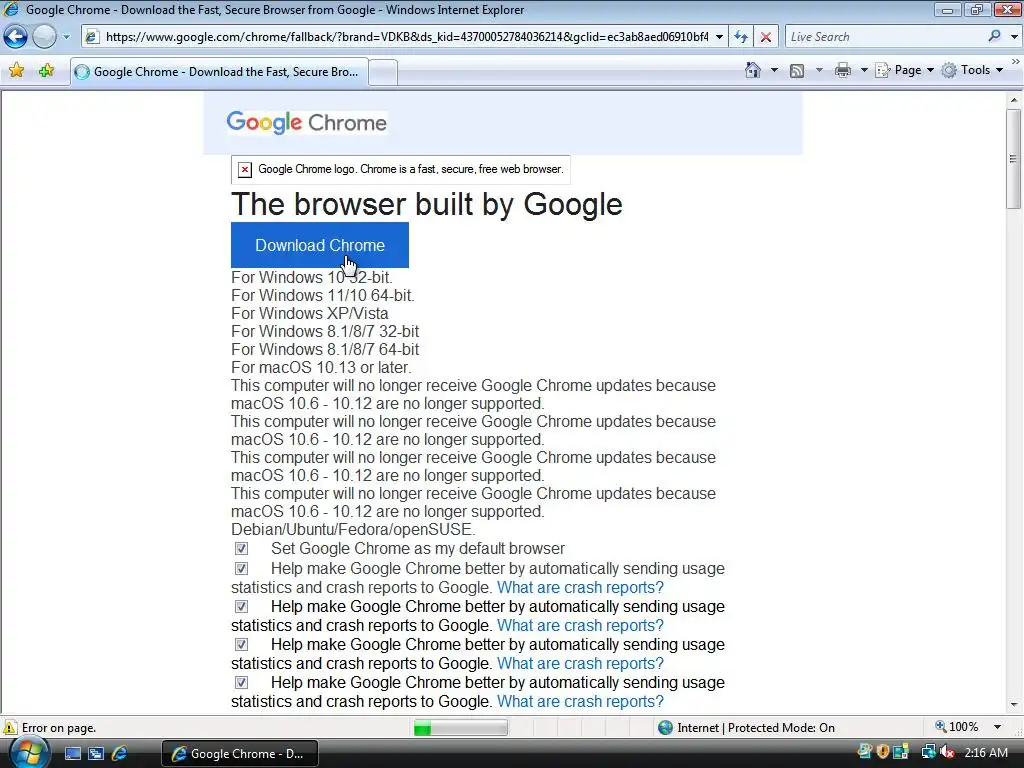Click the 100% zoom level button
The height and width of the screenshot is (768, 1024).
[957, 727]
